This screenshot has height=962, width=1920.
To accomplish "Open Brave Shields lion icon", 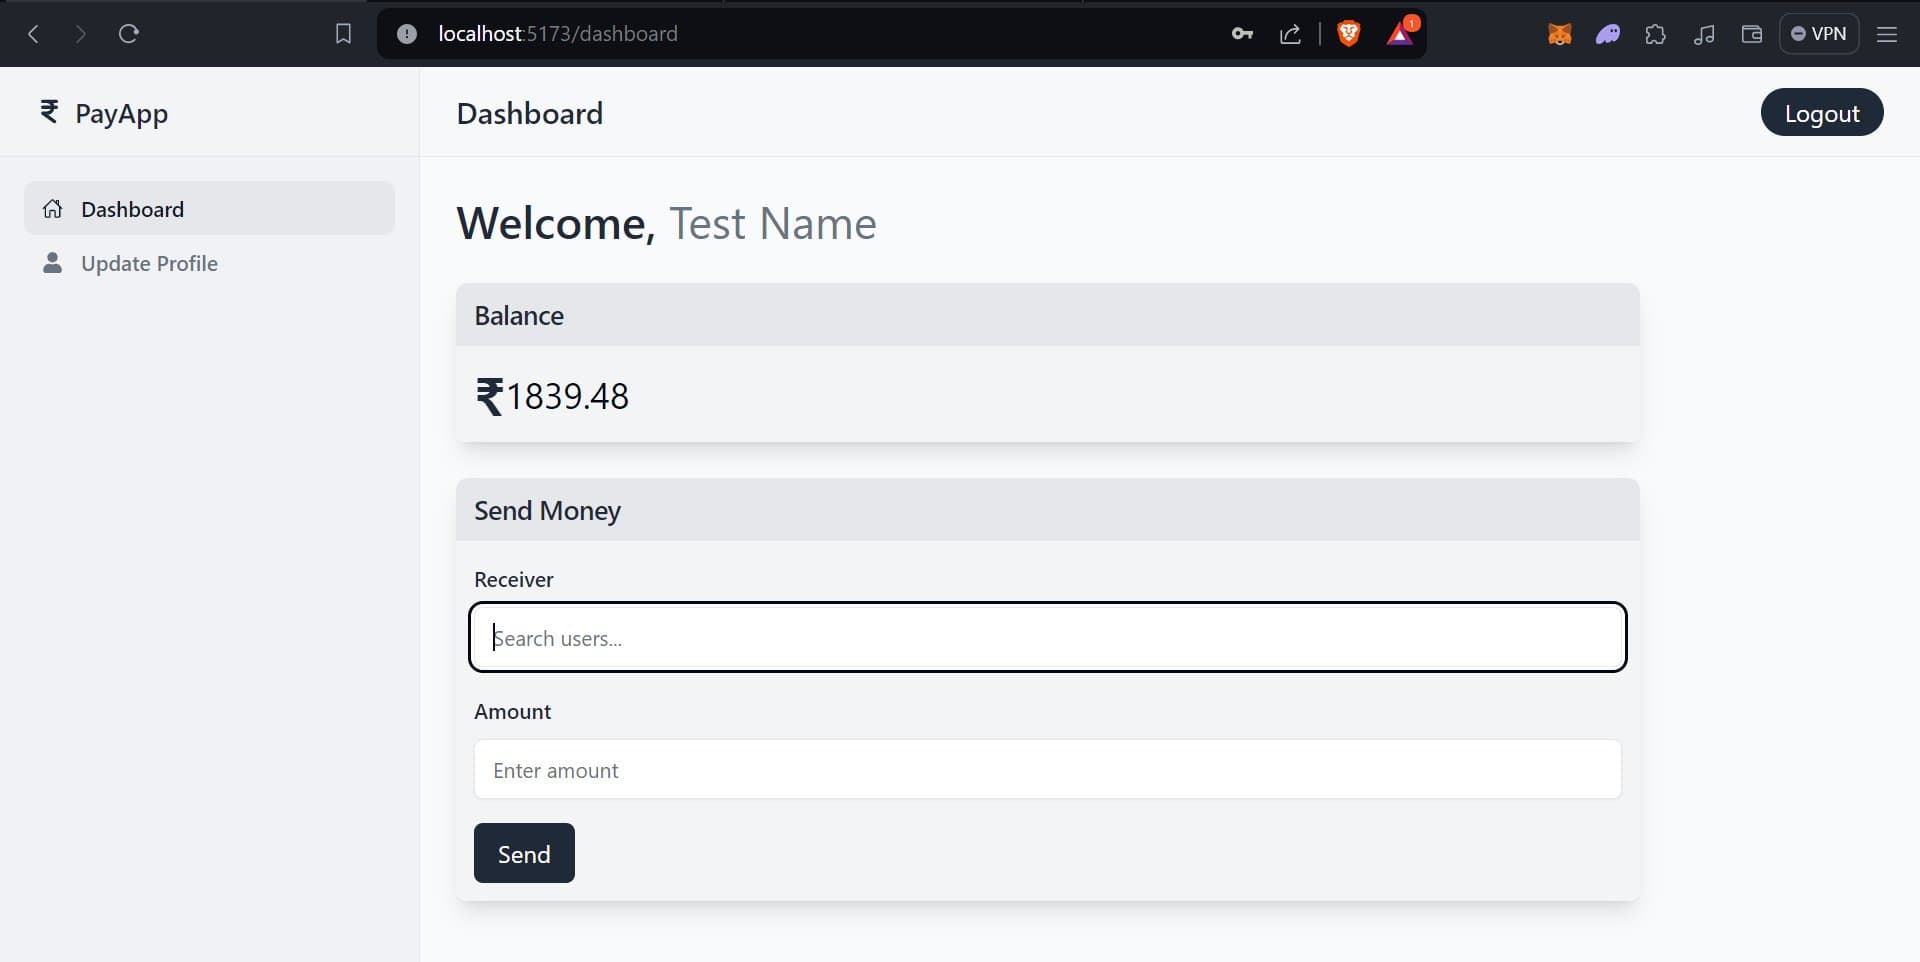I will tap(1348, 34).
